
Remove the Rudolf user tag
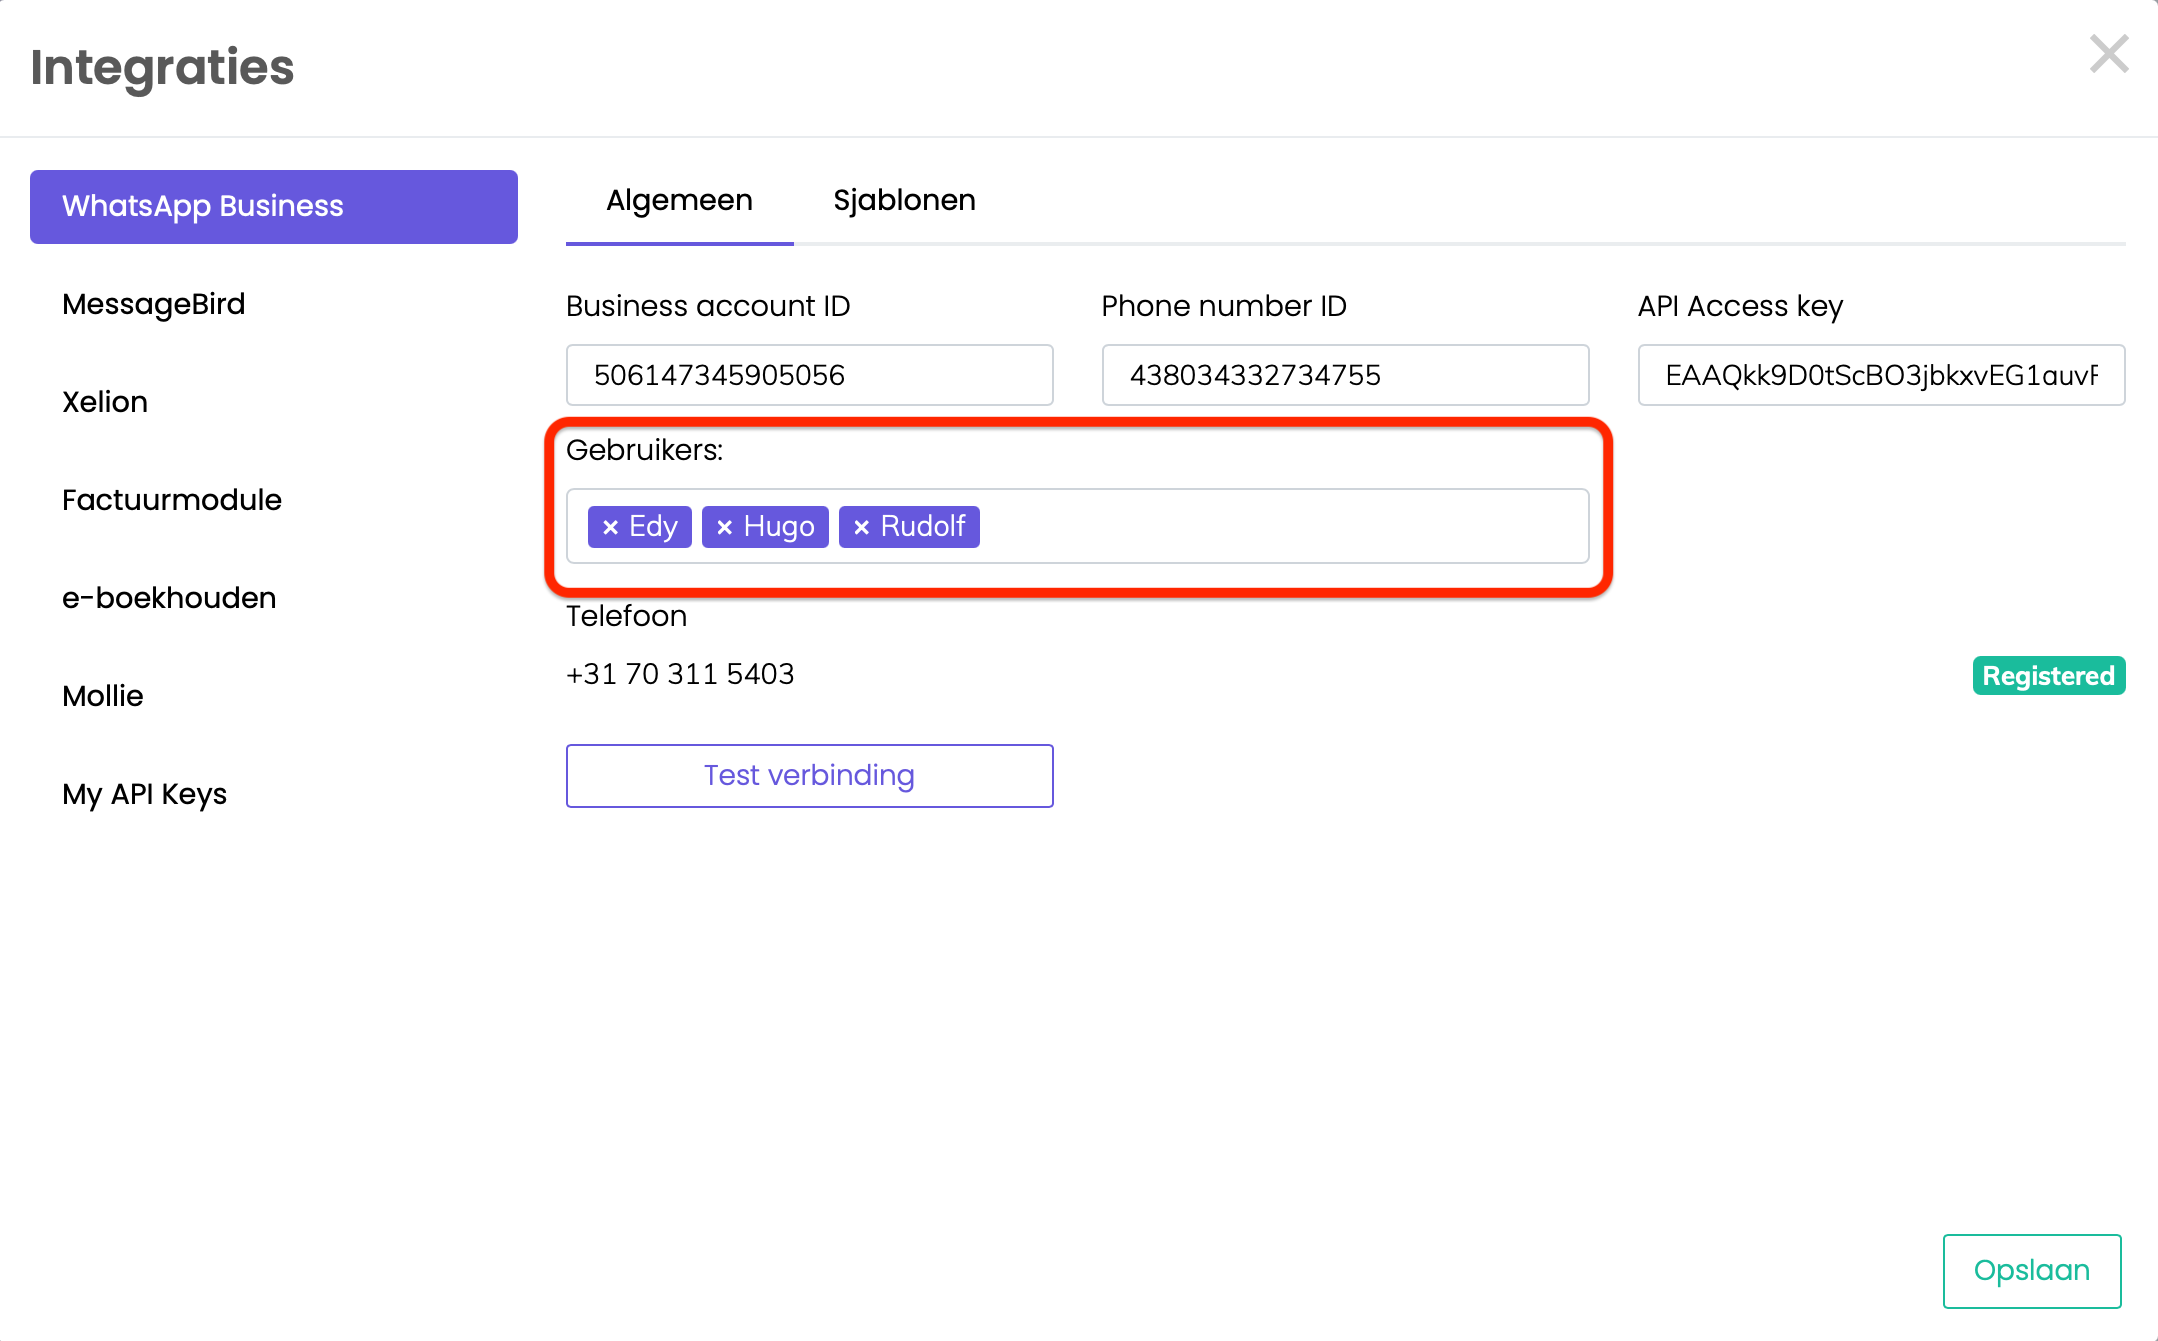861,527
